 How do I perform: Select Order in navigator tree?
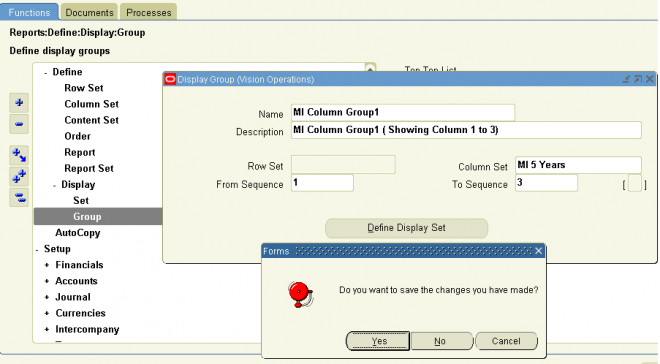tap(77, 136)
